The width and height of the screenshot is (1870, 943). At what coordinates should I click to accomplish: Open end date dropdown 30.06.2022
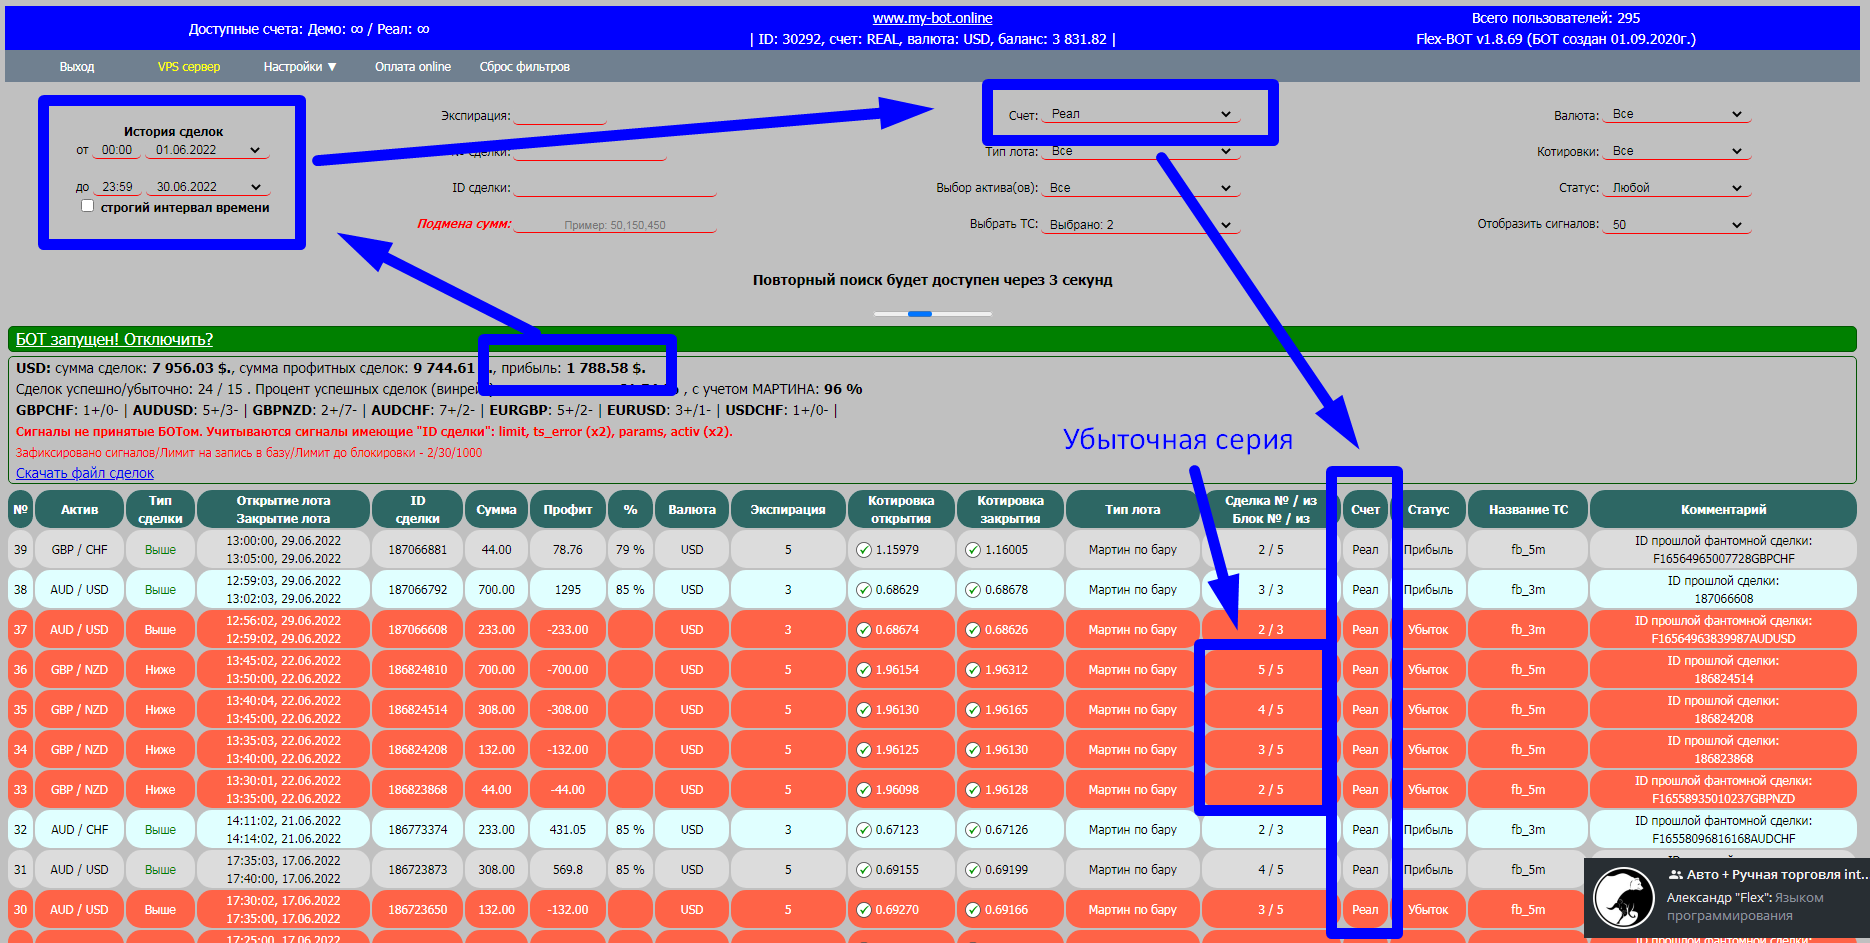coord(207,187)
